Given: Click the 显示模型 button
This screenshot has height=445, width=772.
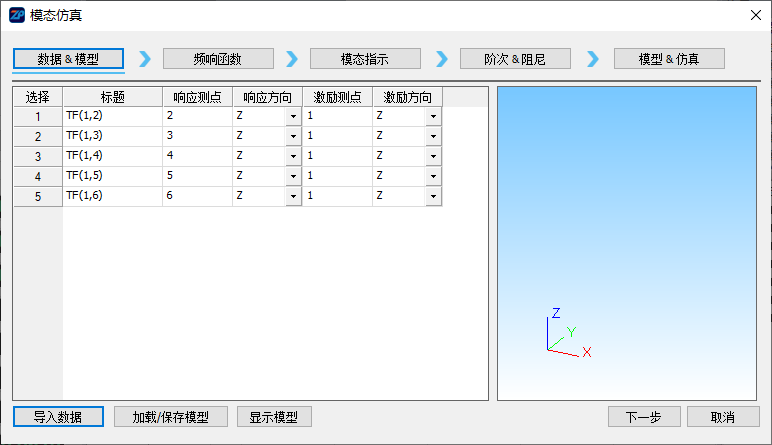Looking at the screenshot, I should click(274, 416).
